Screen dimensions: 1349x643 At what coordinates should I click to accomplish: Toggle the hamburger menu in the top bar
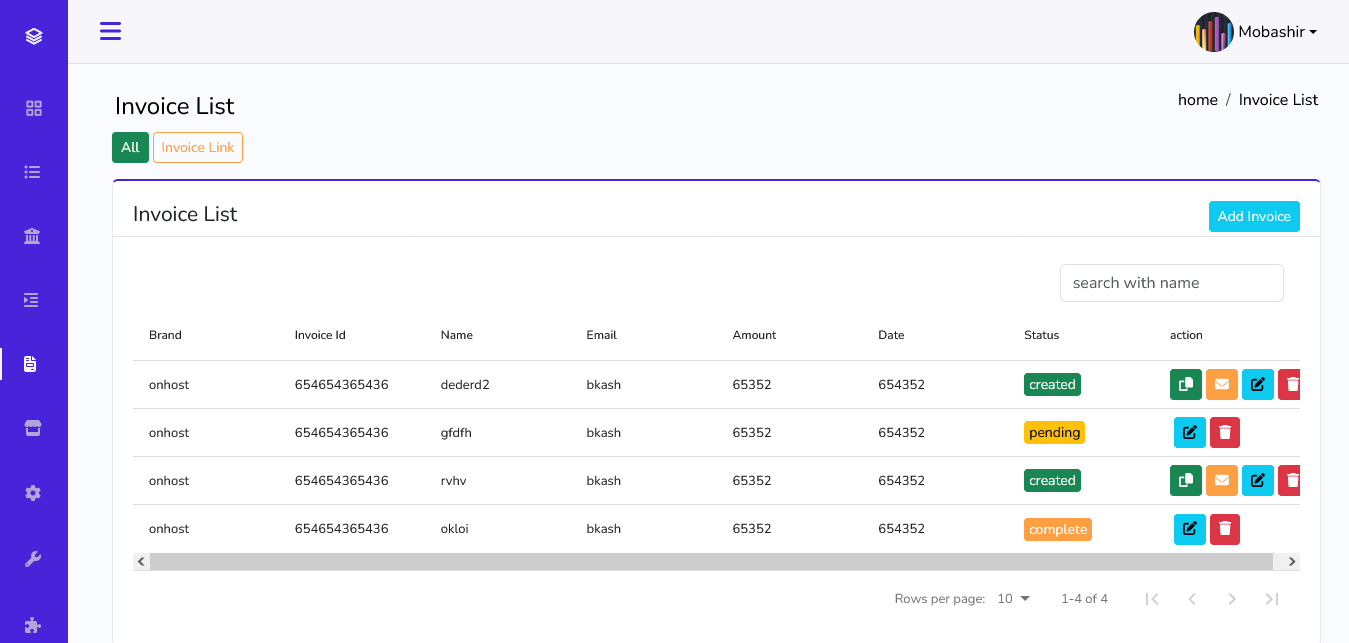coord(110,31)
